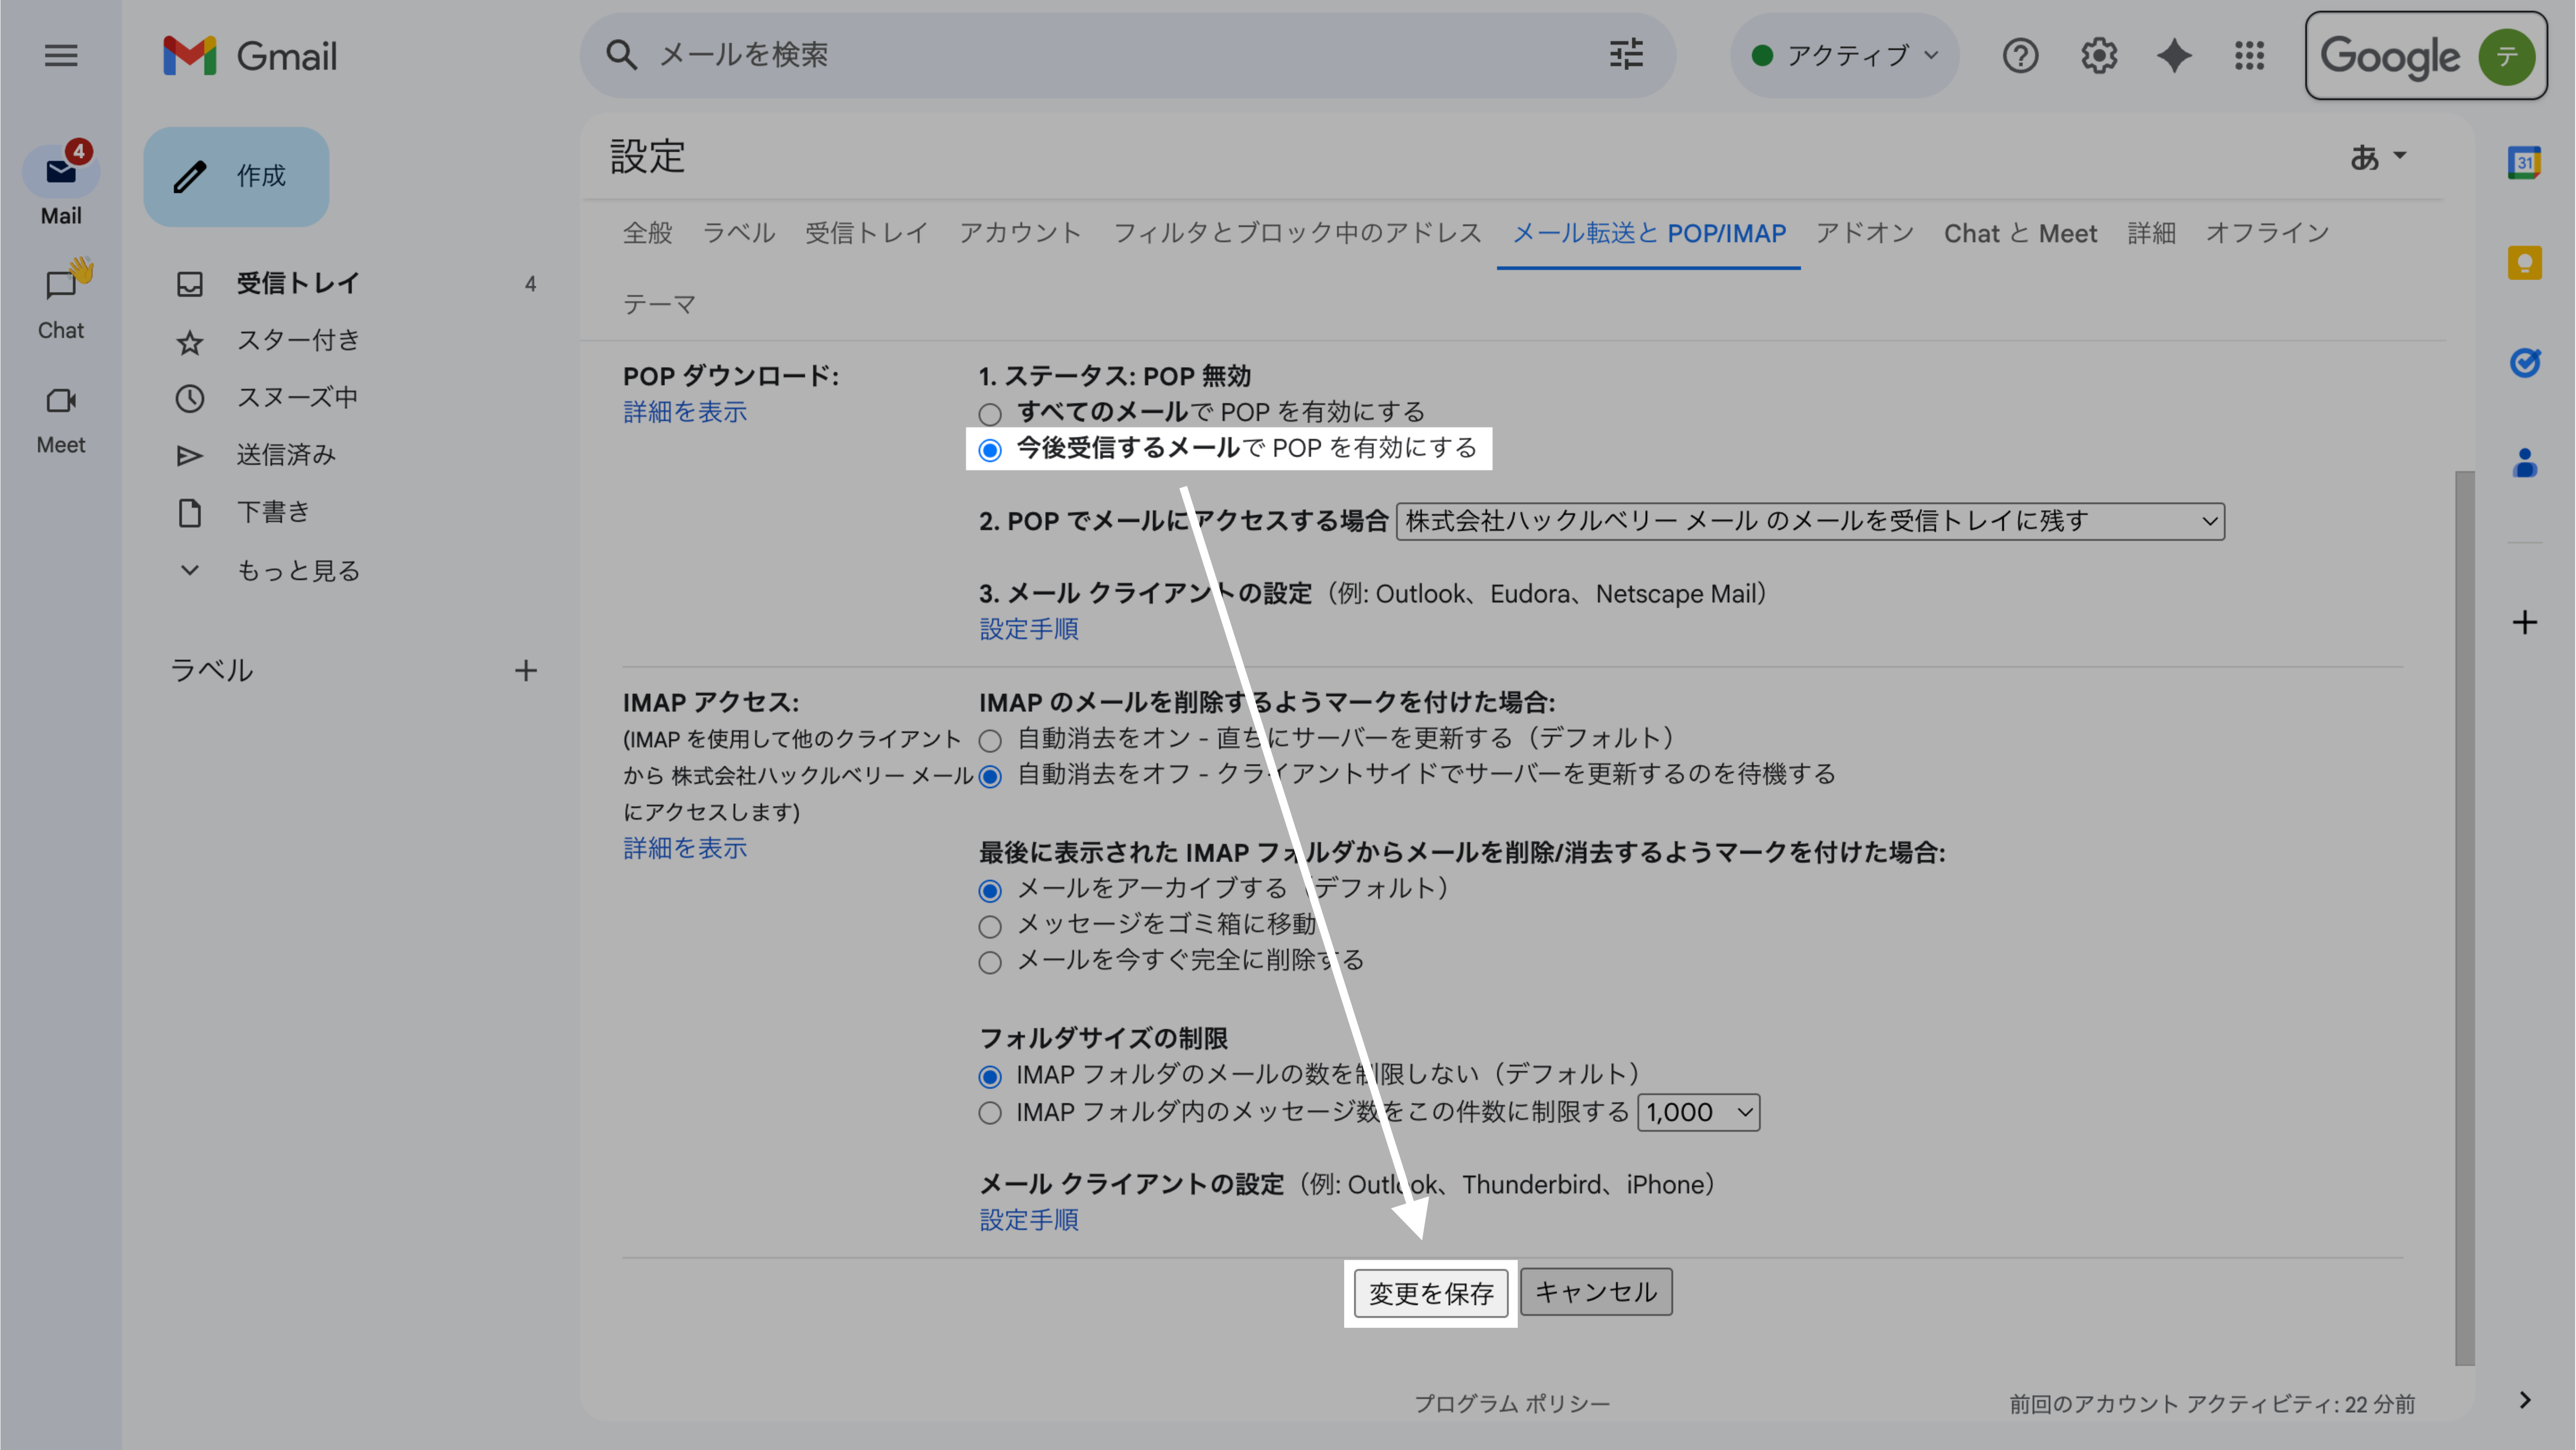The image size is (2576, 1450).
Task: Select すべてのメールで POP を有効にする radio
Action: pyautogui.click(x=990, y=414)
